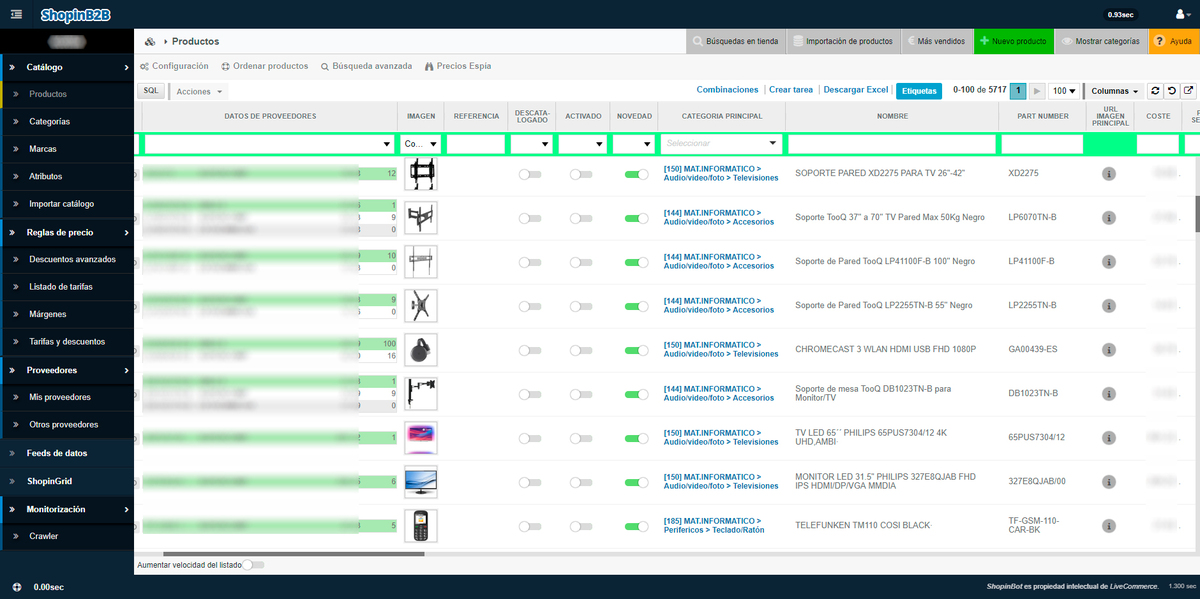Viewport: 1200px width, 599px height.
Task: Open Configuración gear settings
Action: pyautogui.click(x=175, y=66)
